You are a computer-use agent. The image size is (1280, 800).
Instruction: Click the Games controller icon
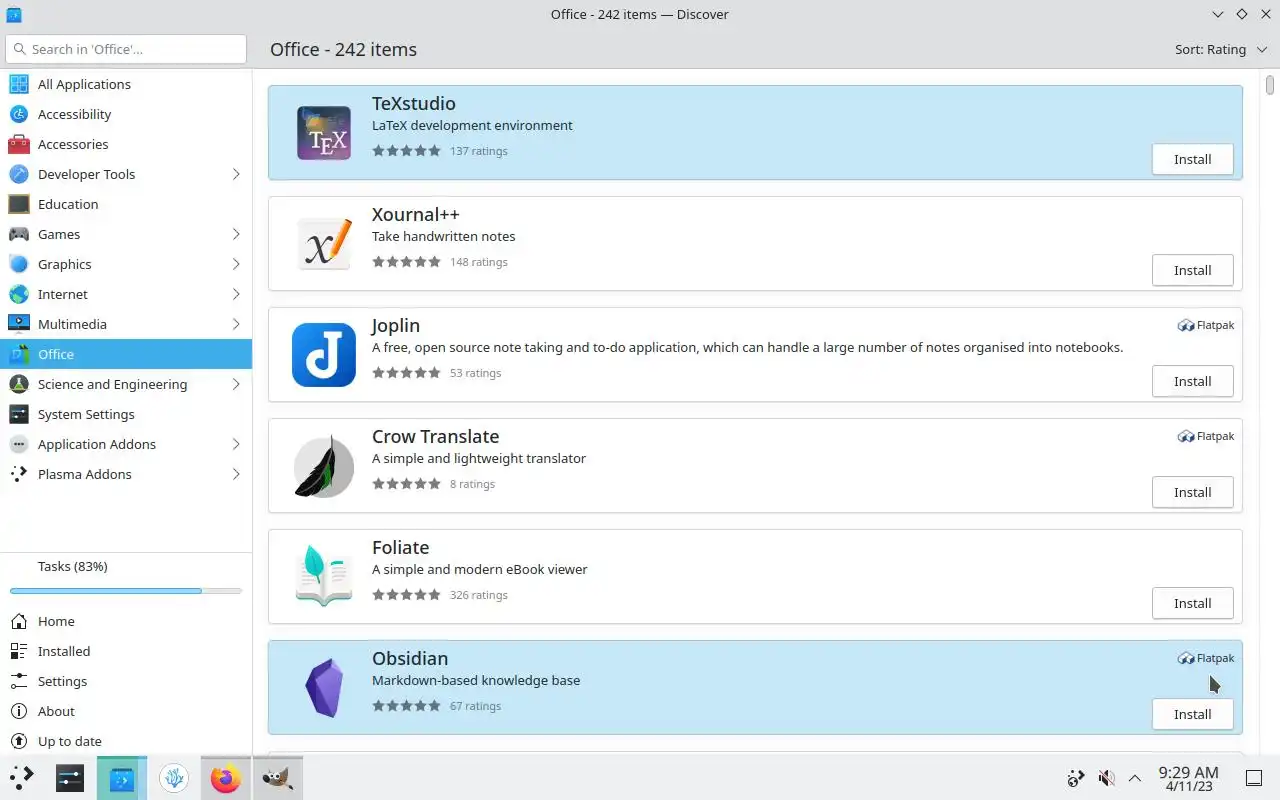click(19, 234)
